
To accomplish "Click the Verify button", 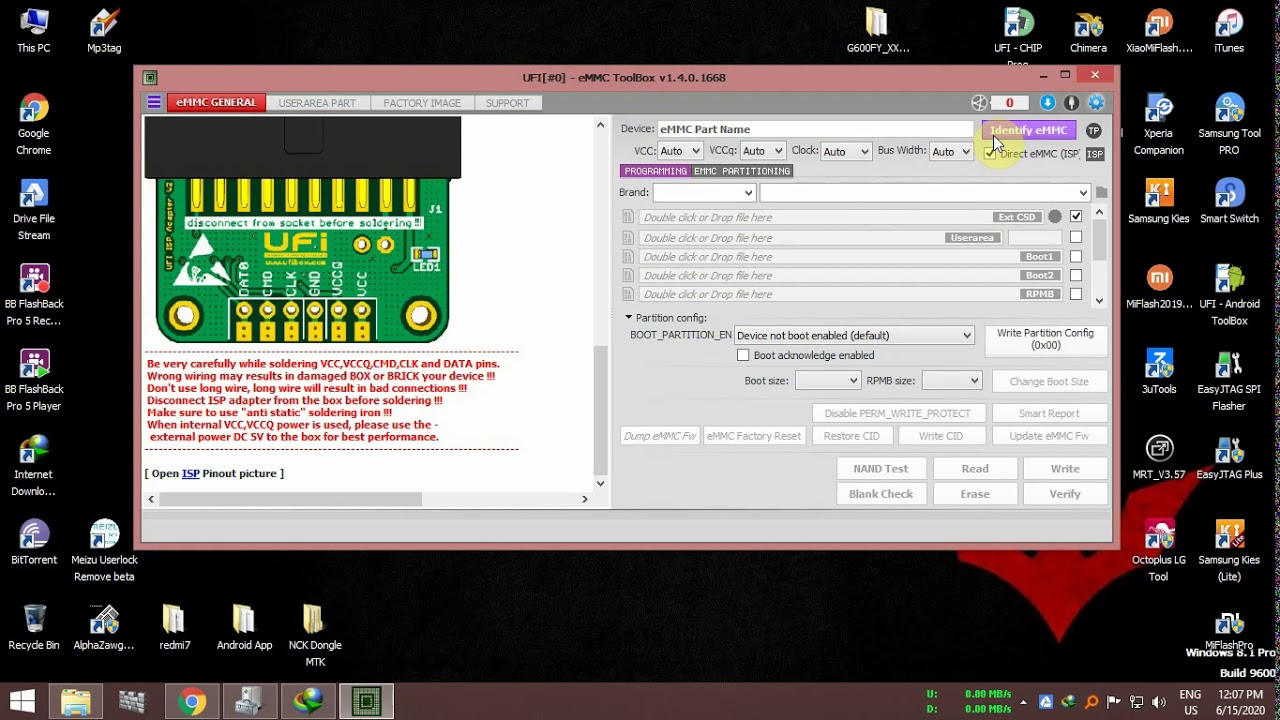I will click(1065, 494).
